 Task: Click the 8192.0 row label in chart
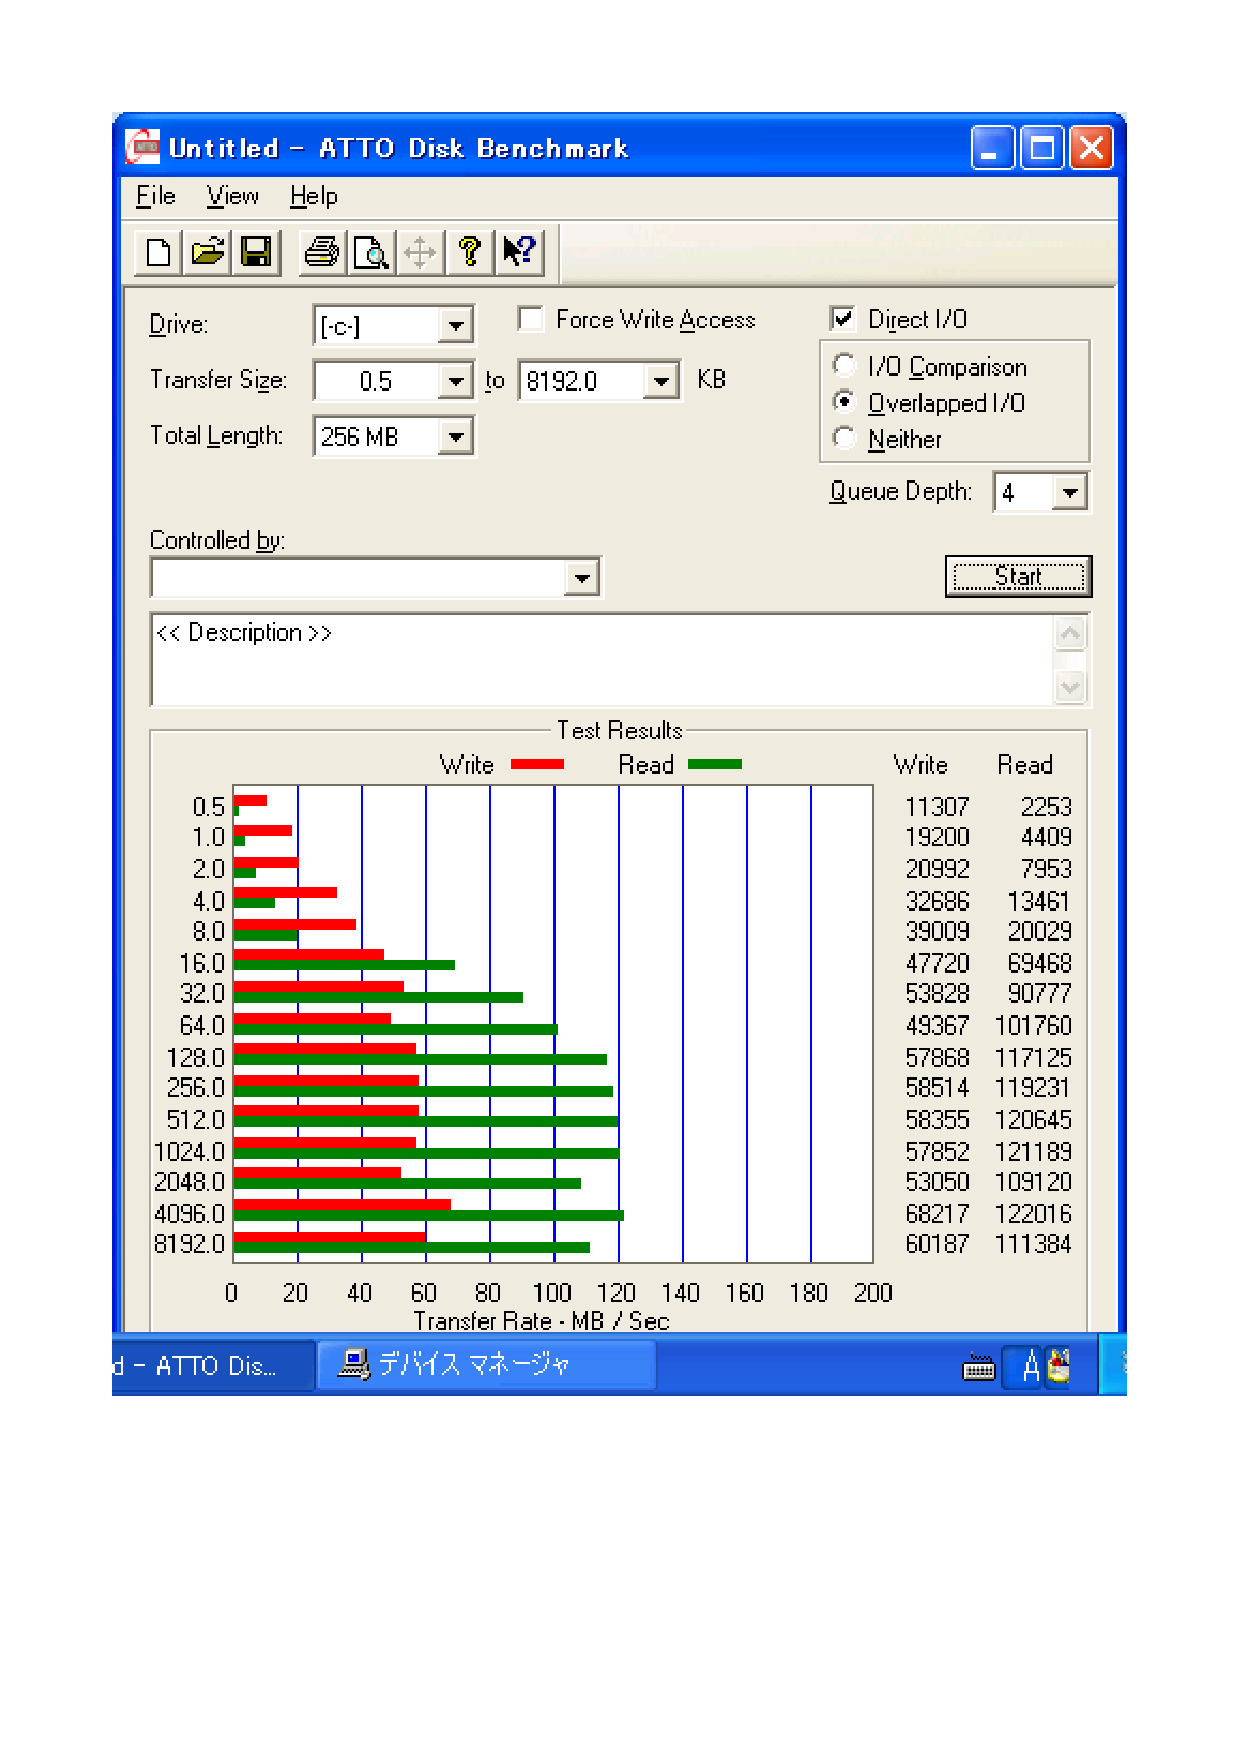189,1244
